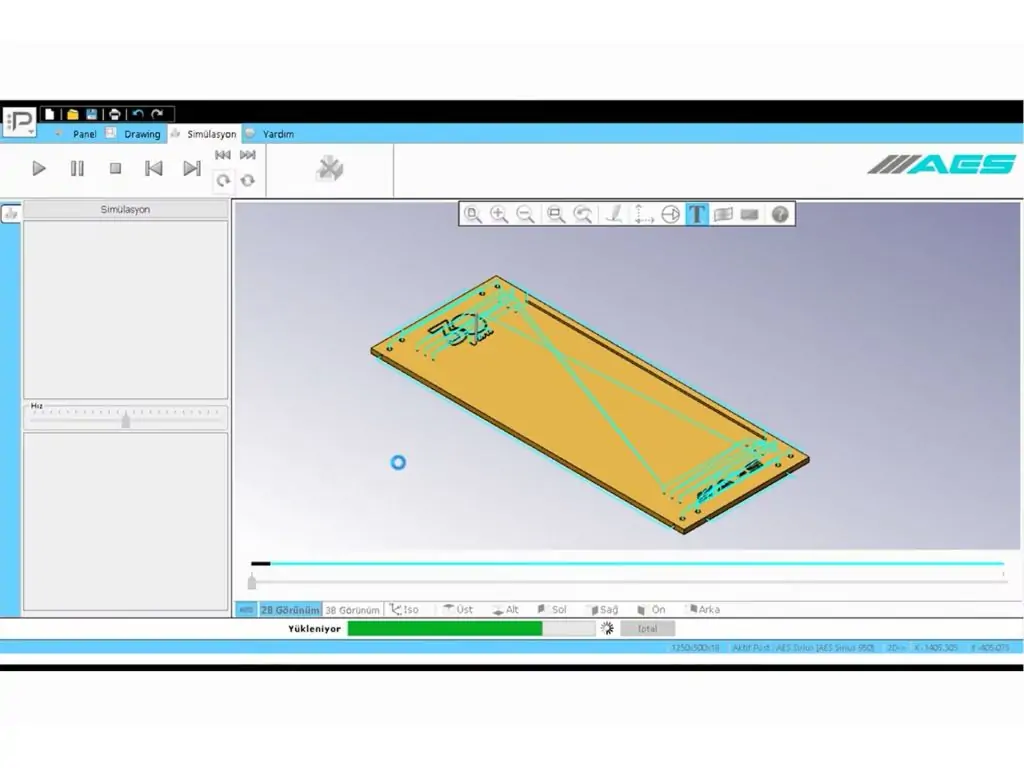Pause the running simulation
The height and width of the screenshot is (768, 1024).
coord(77,169)
